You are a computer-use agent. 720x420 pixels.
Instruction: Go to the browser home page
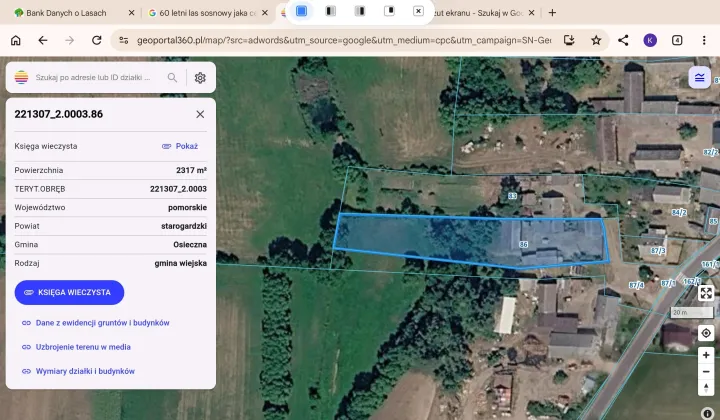(x=16, y=40)
